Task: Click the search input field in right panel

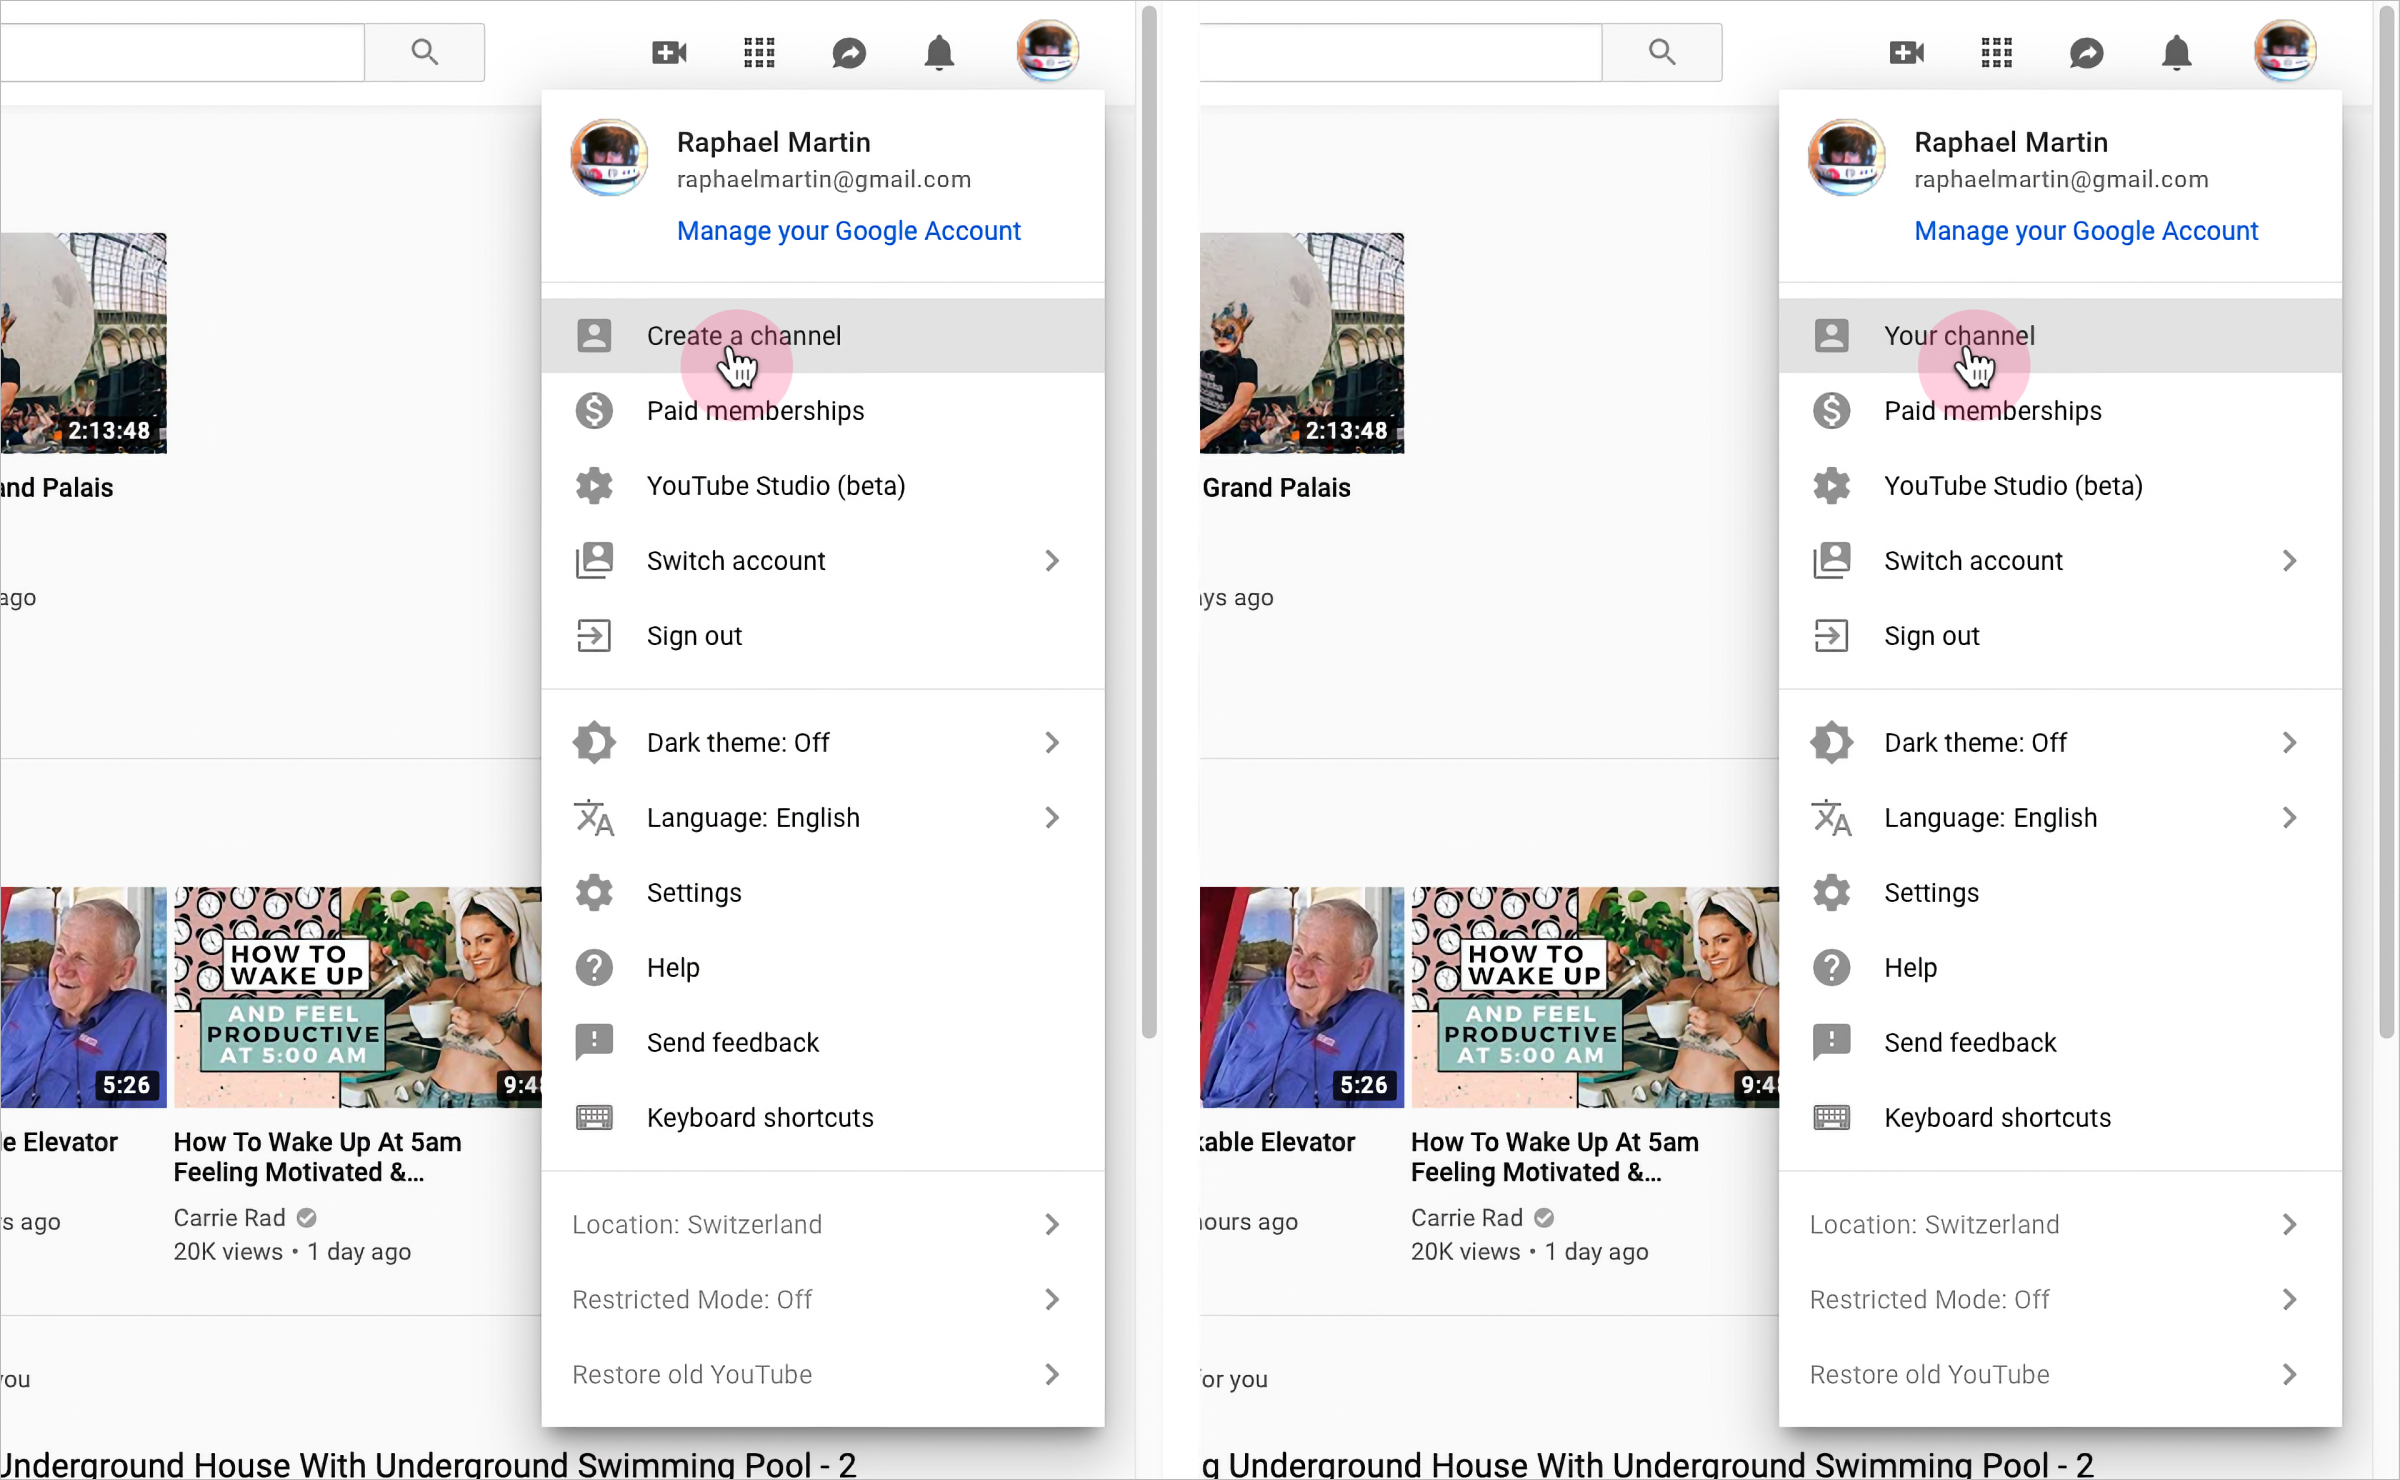Action: click(1400, 52)
